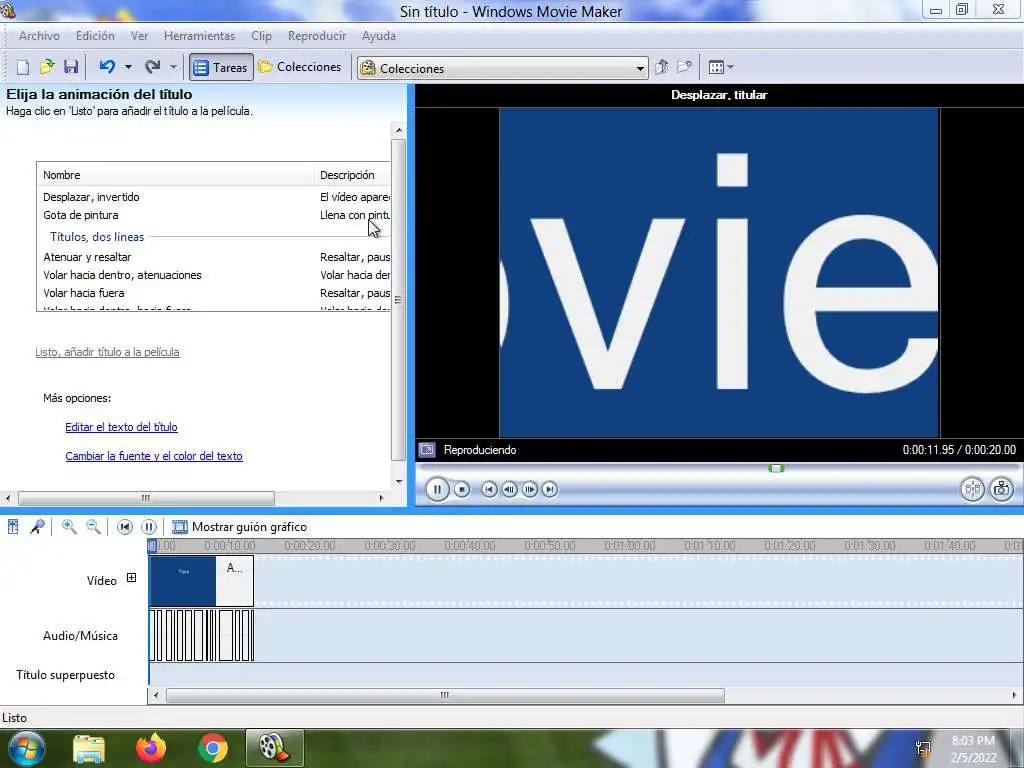Screen dimensions: 1024x768
Task: Jump forward to end of preview
Action: pyautogui.click(x=550, y=489)
